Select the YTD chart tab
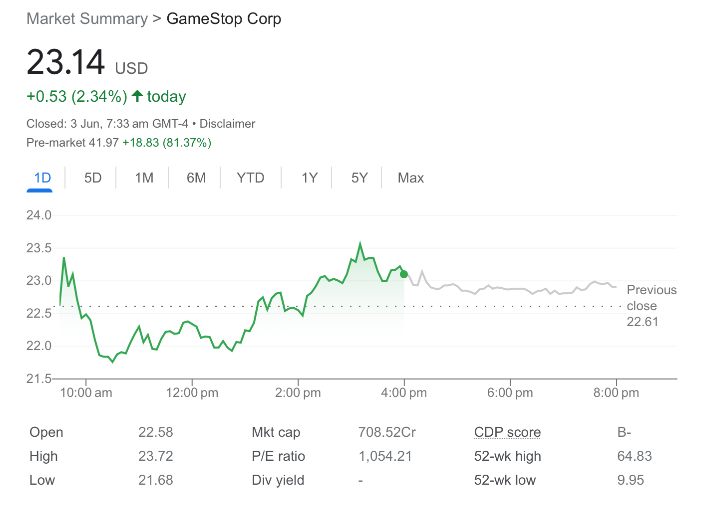 [x=250, y=178]
